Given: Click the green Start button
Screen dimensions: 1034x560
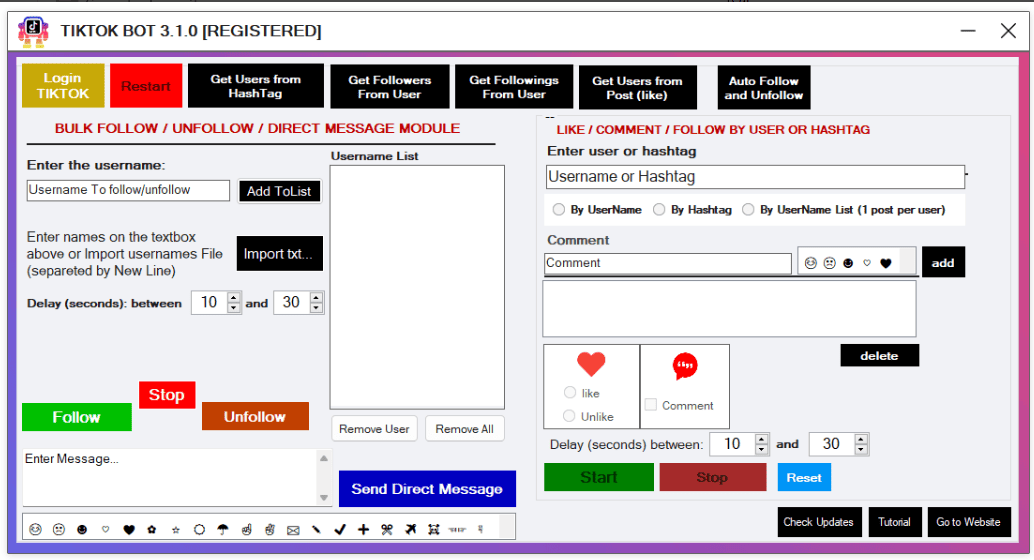Looking at the screenshot, I should pyautogui.click(x=599, y=477).
